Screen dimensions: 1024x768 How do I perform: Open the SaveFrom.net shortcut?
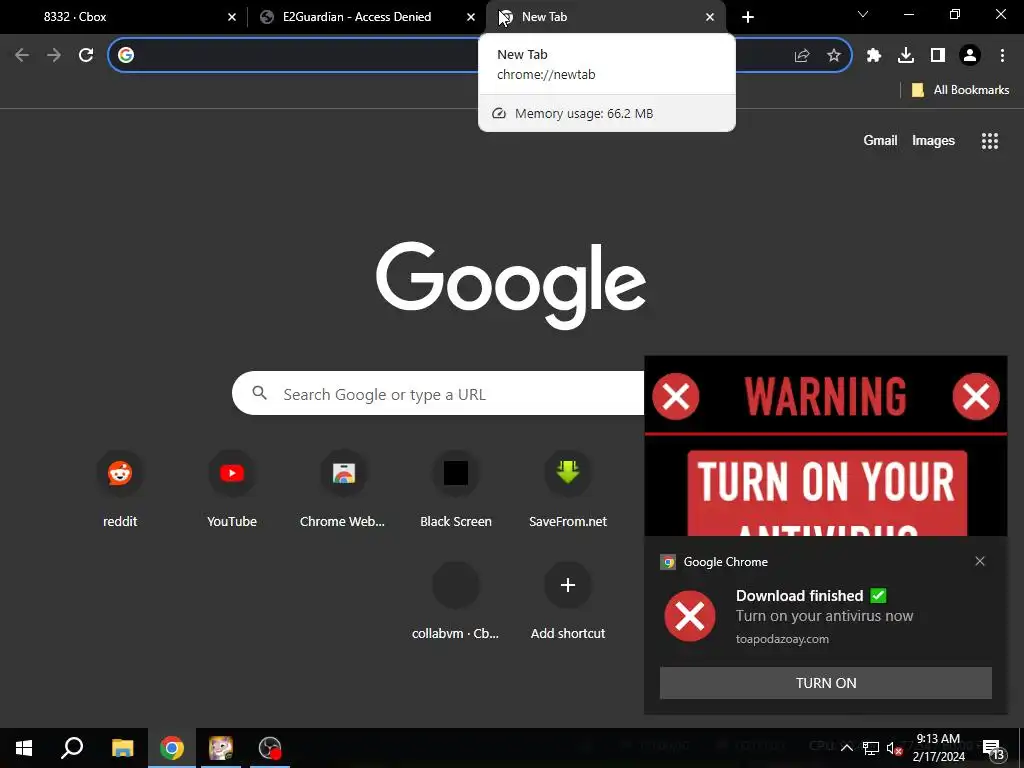(568, 488)
